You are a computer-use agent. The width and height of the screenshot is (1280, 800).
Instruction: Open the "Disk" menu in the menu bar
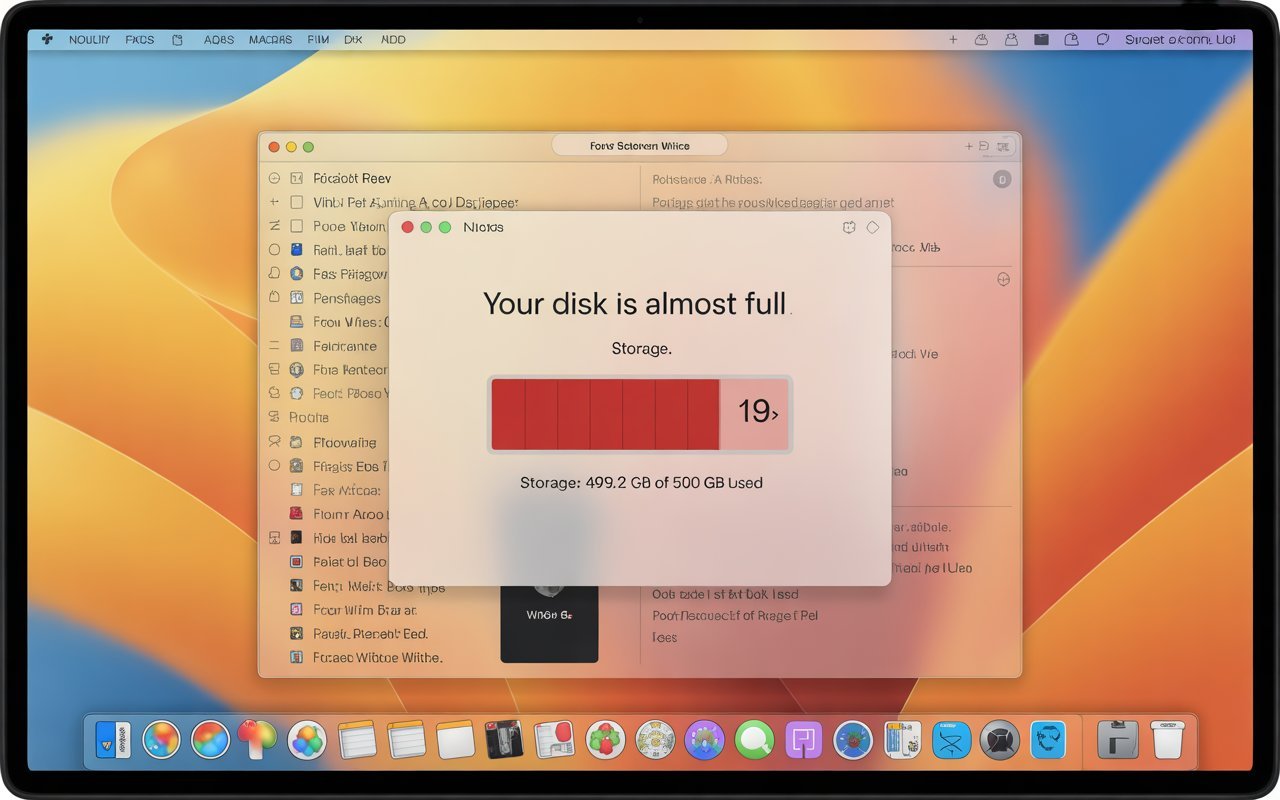[x=352, y=39]
